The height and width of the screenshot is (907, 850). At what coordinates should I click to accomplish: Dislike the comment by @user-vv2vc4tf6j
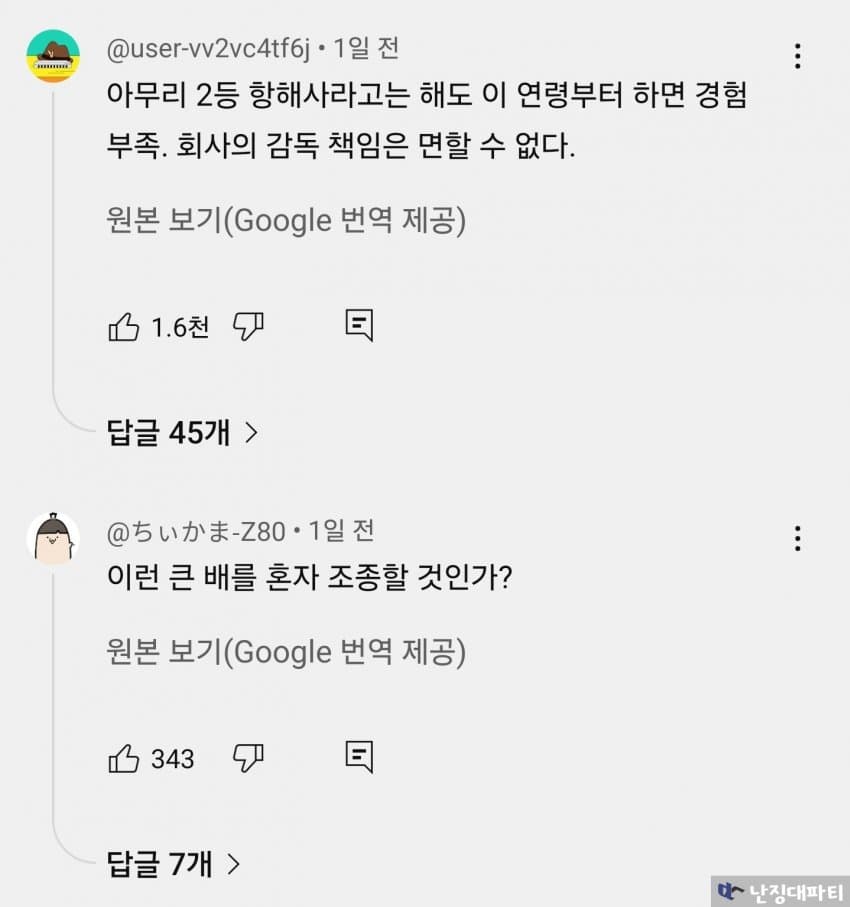248,326
